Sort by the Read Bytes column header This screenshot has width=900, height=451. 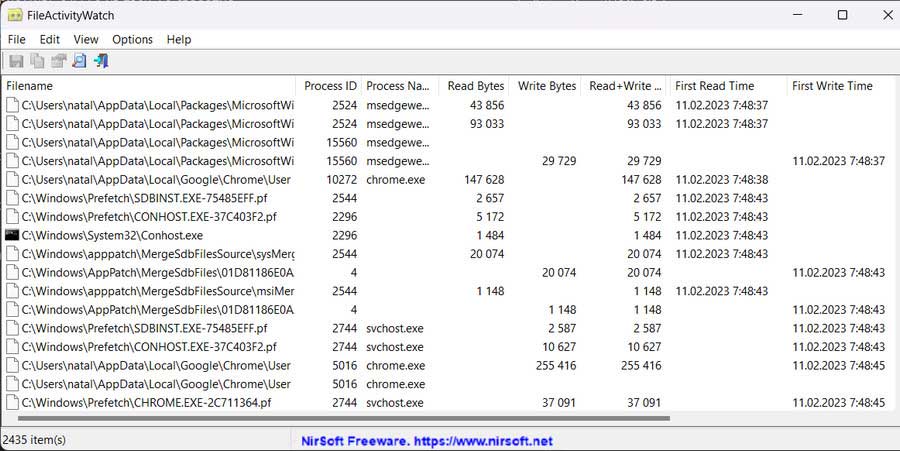coord(475,86)
